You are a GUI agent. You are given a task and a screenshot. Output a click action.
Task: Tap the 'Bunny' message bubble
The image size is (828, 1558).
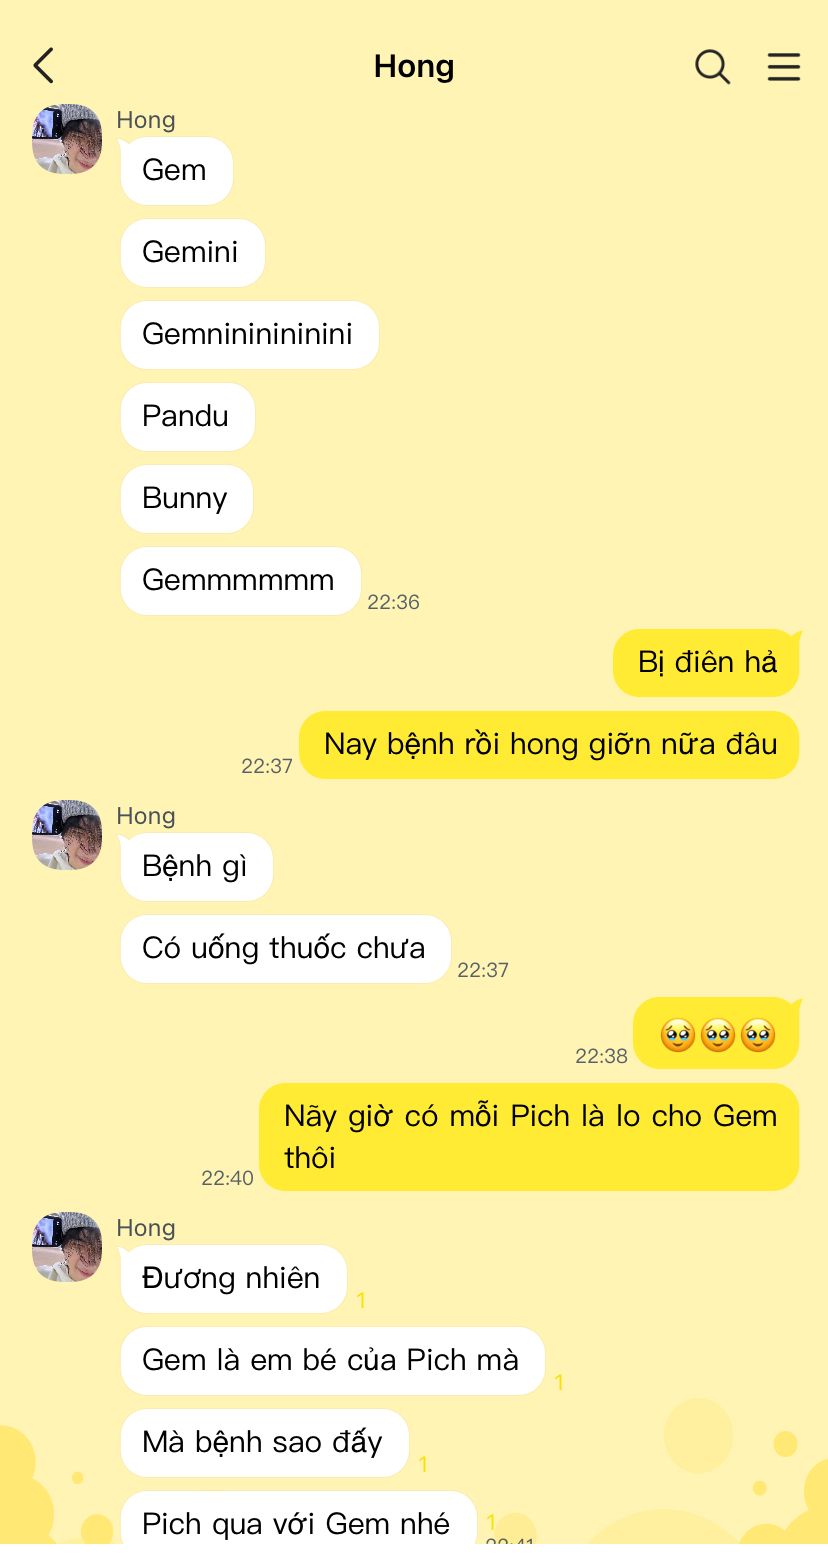click(186, 499)
